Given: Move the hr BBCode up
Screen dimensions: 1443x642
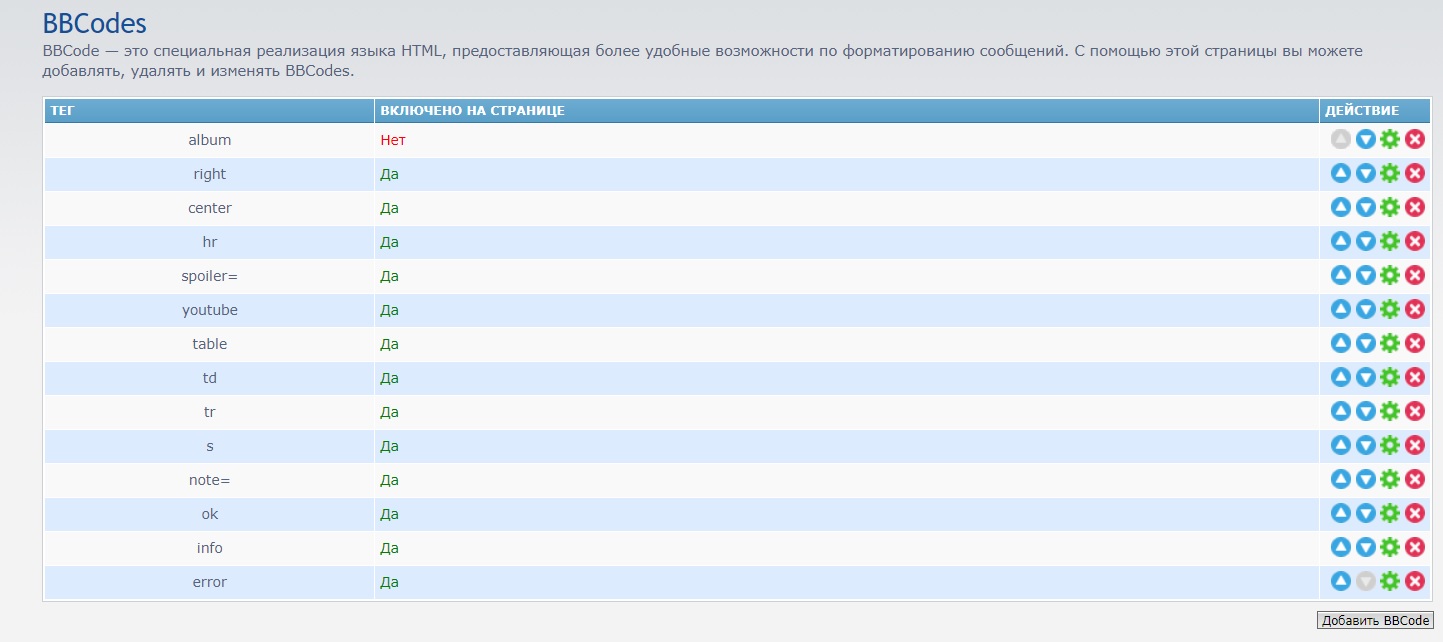Looking at the screenshot, I should 1341,242.
